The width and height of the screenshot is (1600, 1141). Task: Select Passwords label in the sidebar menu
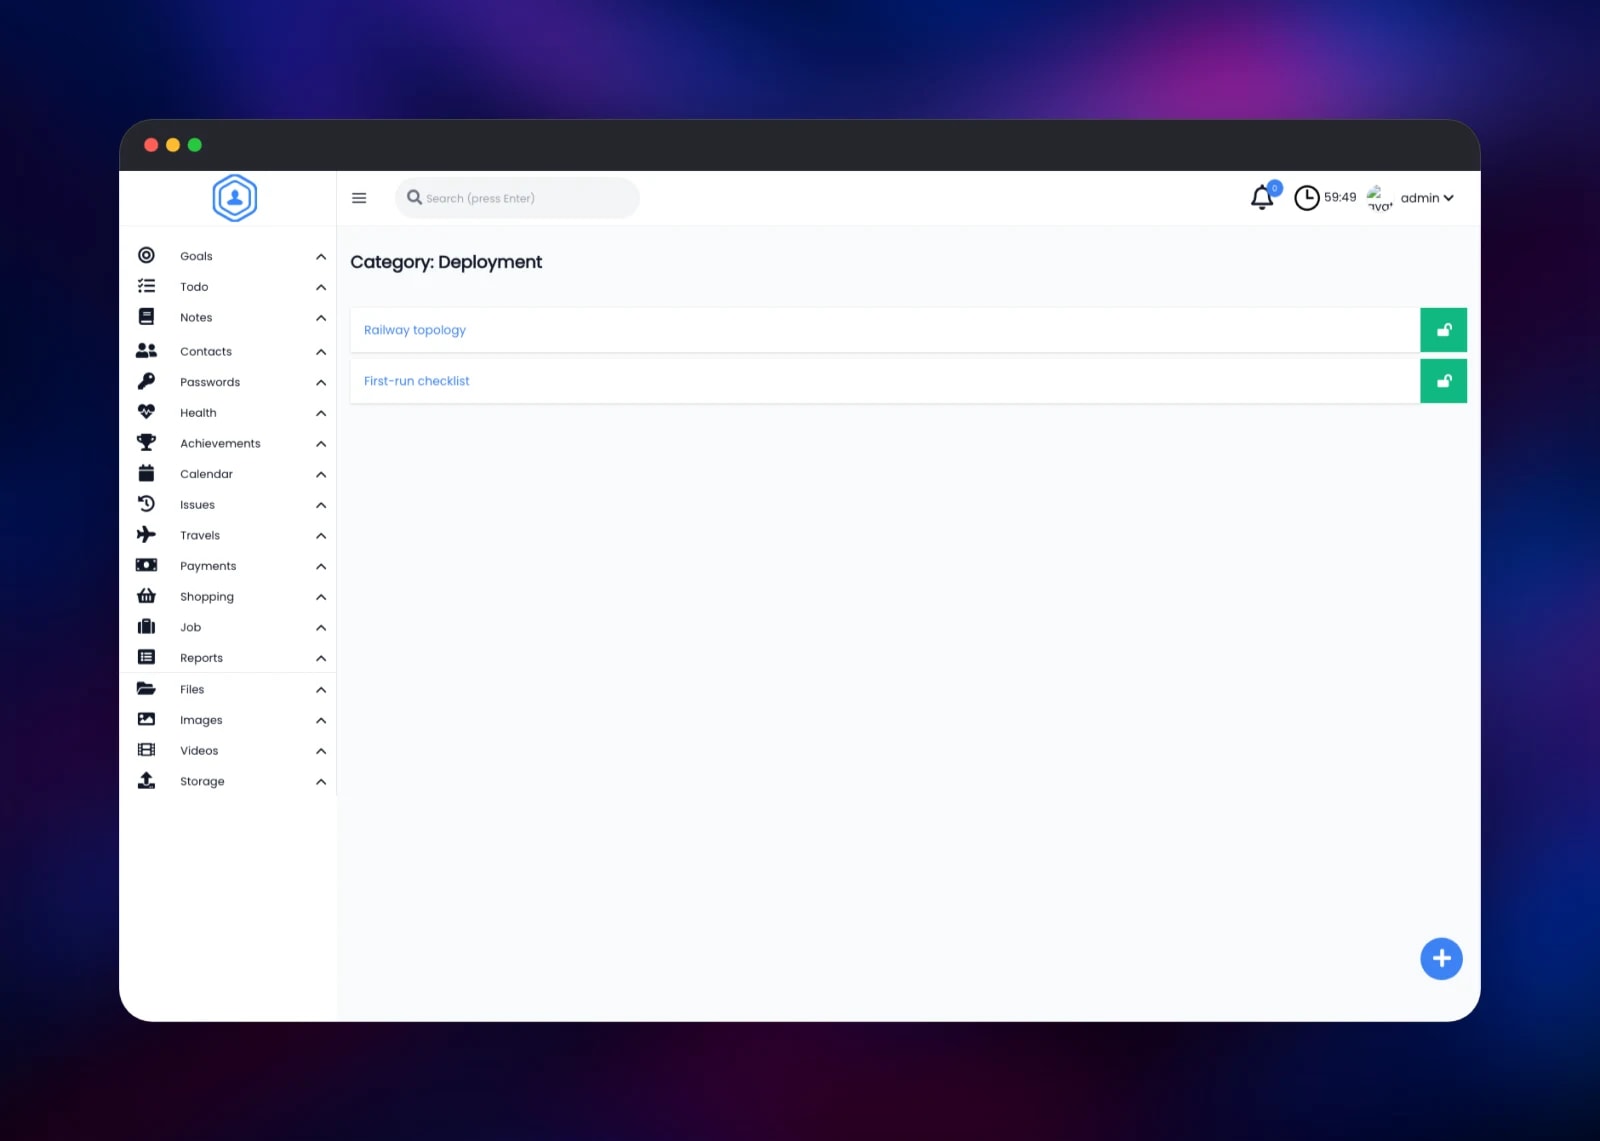pyautogui.click(x=210, y=382)
